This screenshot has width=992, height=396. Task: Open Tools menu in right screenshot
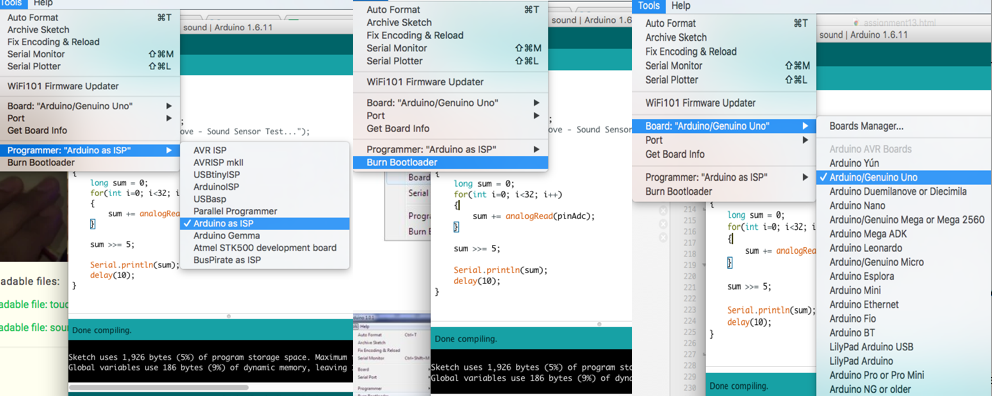(x=648, y=6)
